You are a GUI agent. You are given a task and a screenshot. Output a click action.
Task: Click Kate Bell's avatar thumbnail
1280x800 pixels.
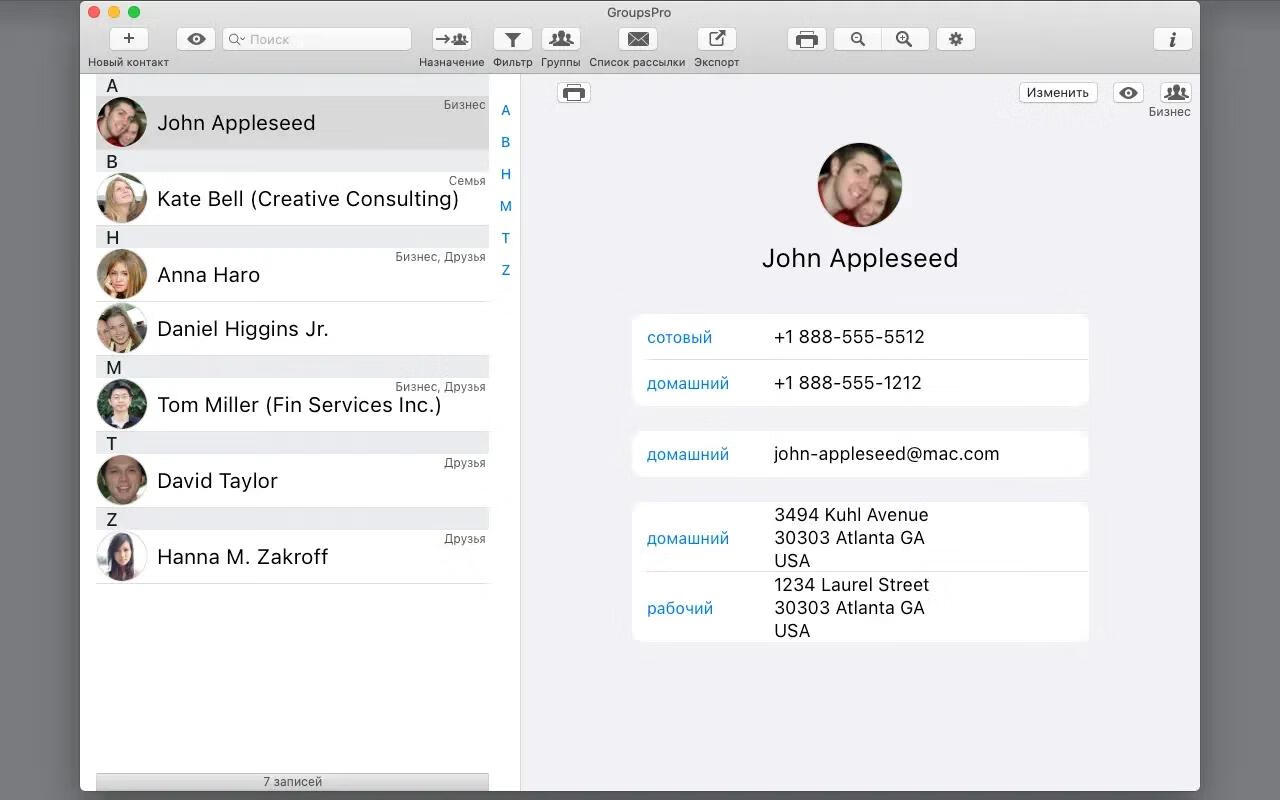pos(122,198)
